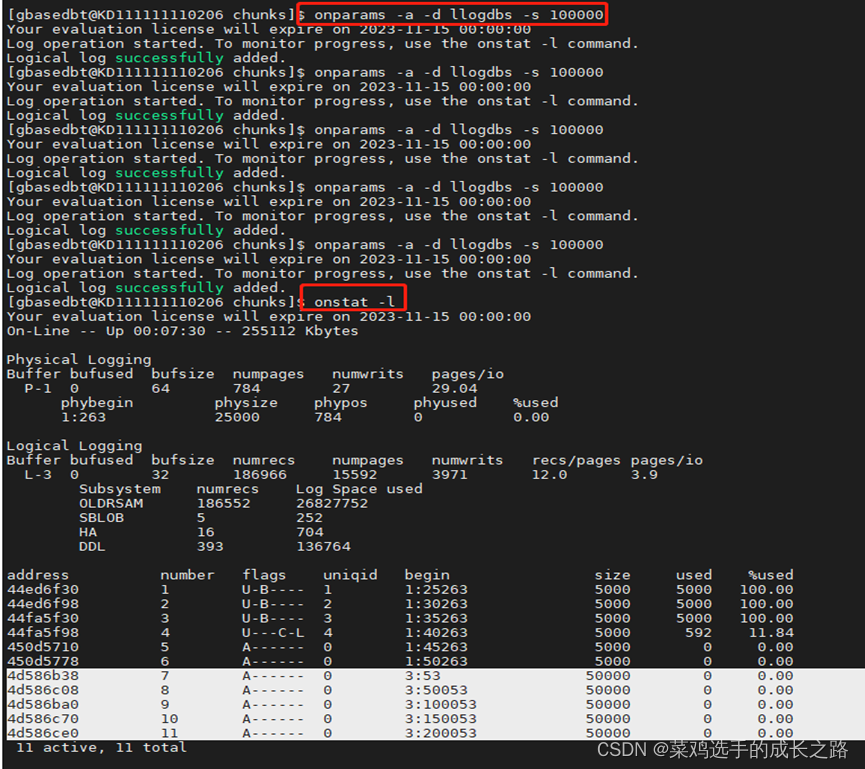Viewport: 865px width, 769px height.
Task: Click address 450d5778 entry
Action: 43,661
